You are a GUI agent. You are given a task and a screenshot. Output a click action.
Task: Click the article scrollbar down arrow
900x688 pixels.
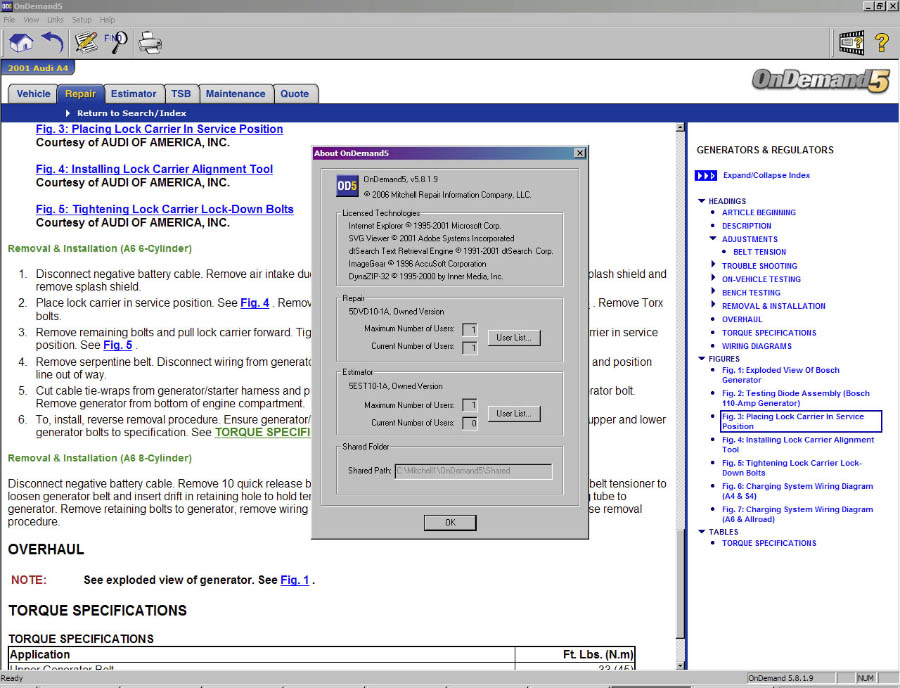point(680,666)
